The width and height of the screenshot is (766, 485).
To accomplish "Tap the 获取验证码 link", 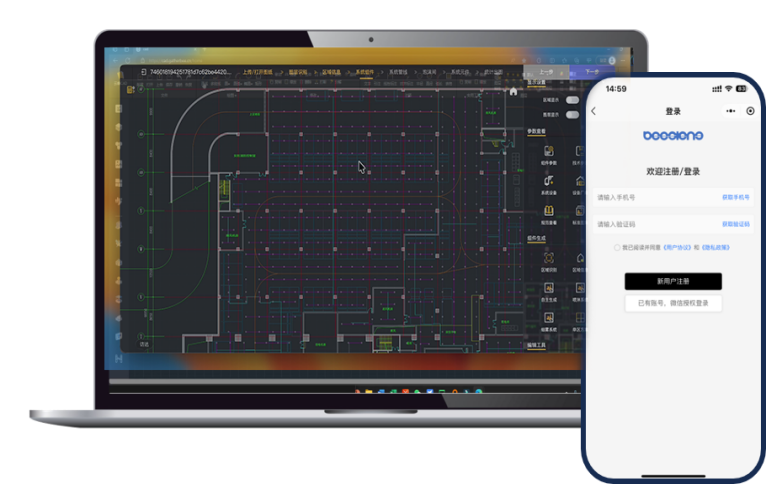I will click(736, 224).
